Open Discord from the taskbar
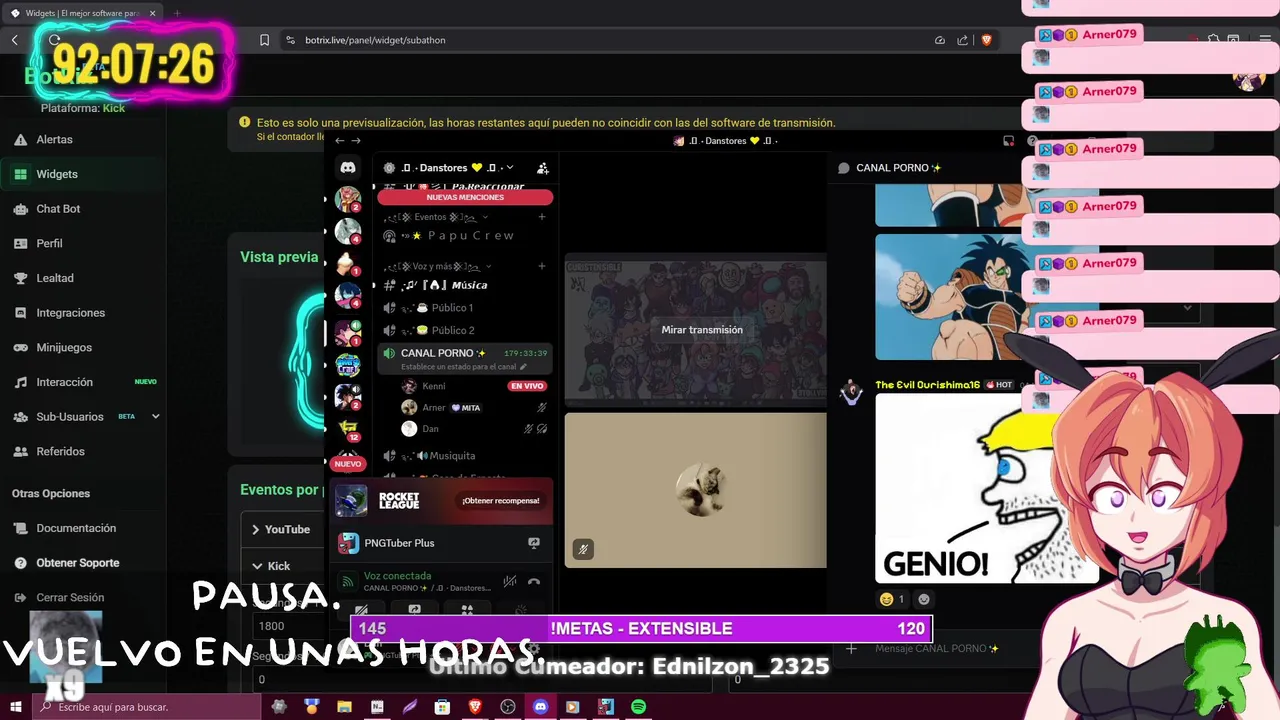Screen dimensions: 1280x720 point(541,707)
